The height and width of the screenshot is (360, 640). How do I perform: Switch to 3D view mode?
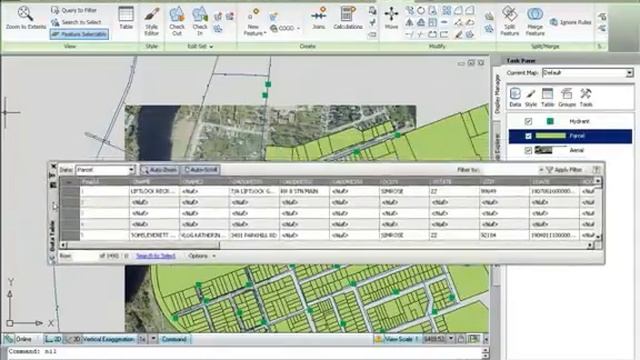tap(73, 339)
